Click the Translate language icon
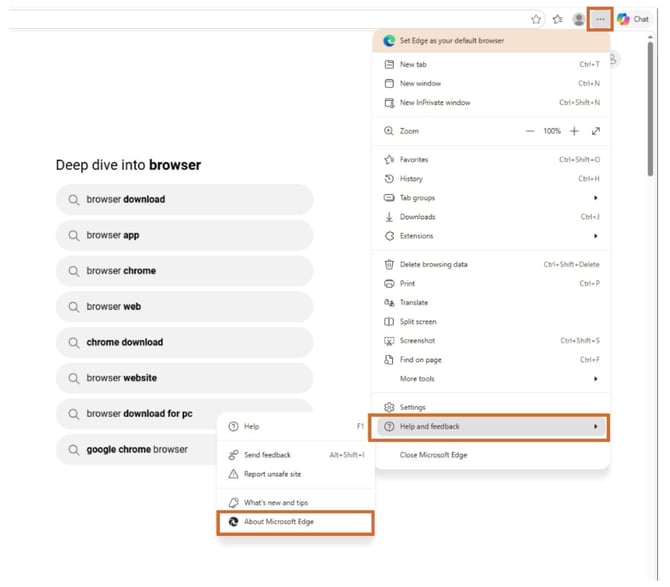The width and height of the screenshot is (670, 587). tap(389, 302)
